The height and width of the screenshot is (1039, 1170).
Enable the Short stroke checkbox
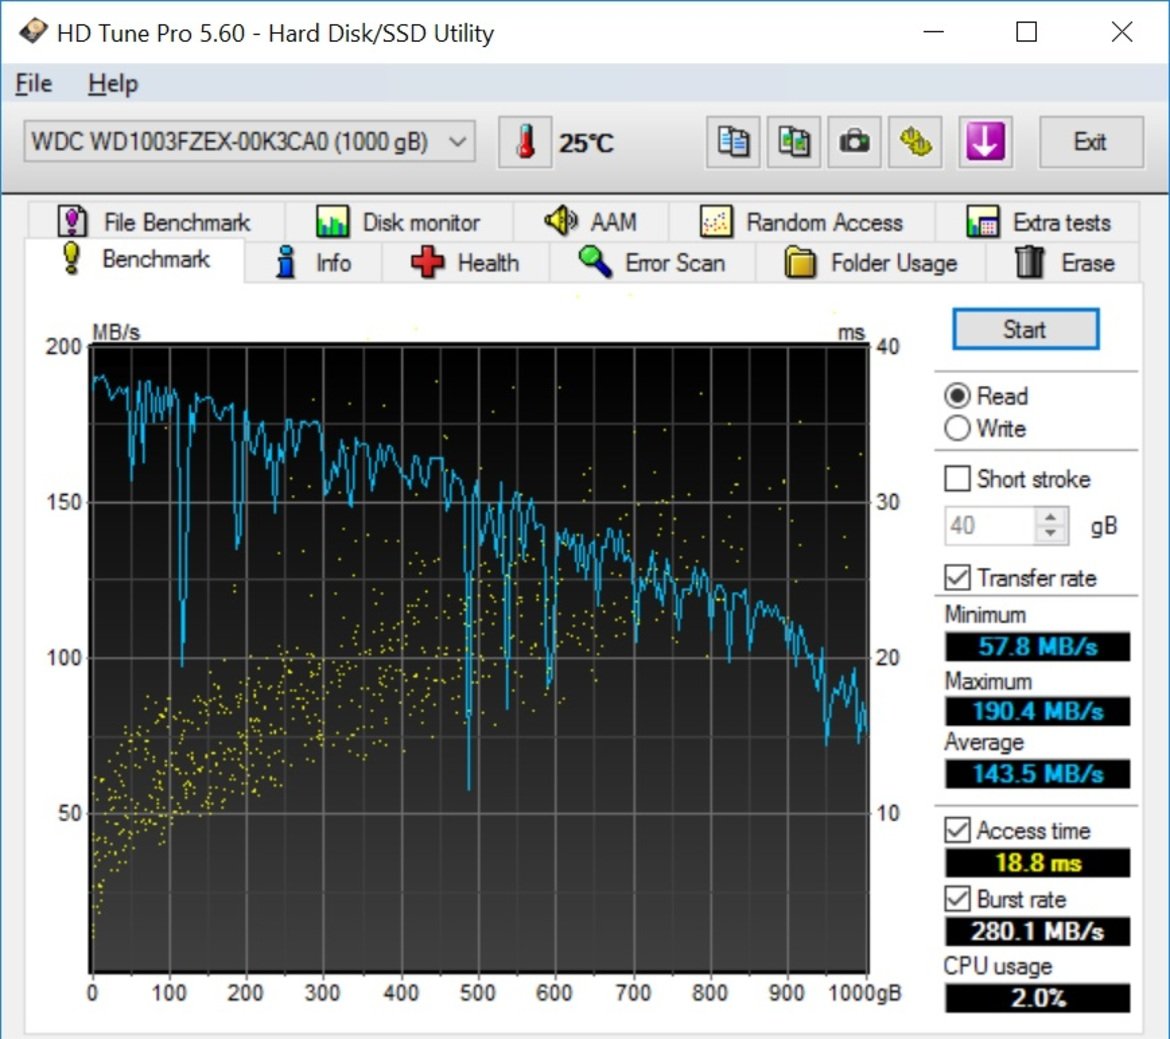[x=957, y=478]
